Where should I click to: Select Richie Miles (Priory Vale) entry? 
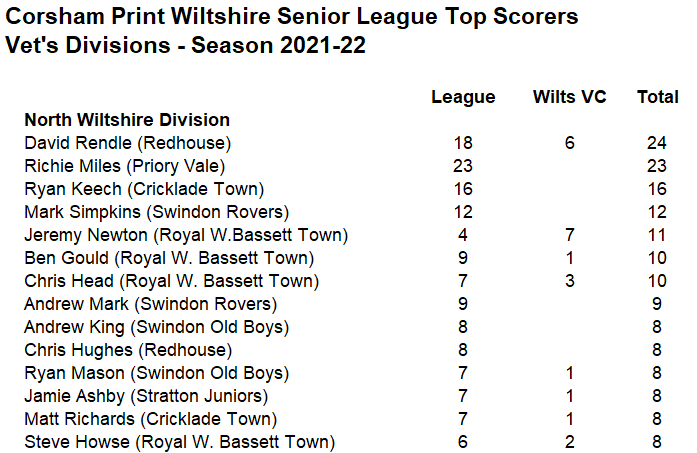124,166
